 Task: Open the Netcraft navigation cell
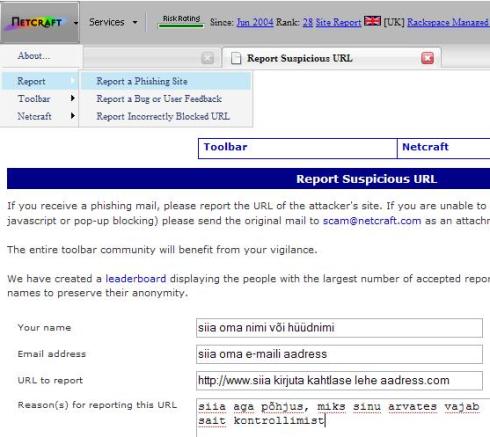[x=444, y=148]
